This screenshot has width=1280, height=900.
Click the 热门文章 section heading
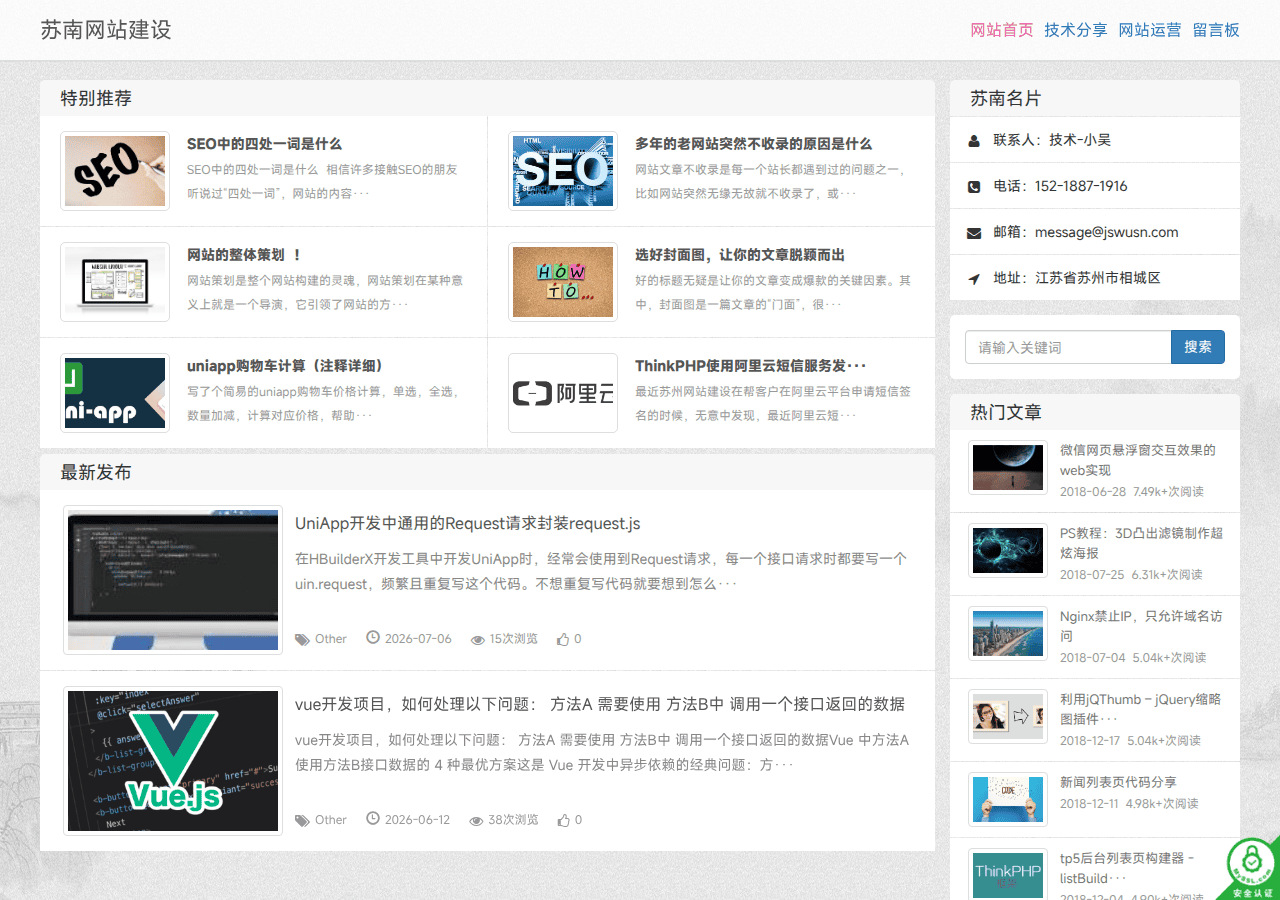[1006, 412]
